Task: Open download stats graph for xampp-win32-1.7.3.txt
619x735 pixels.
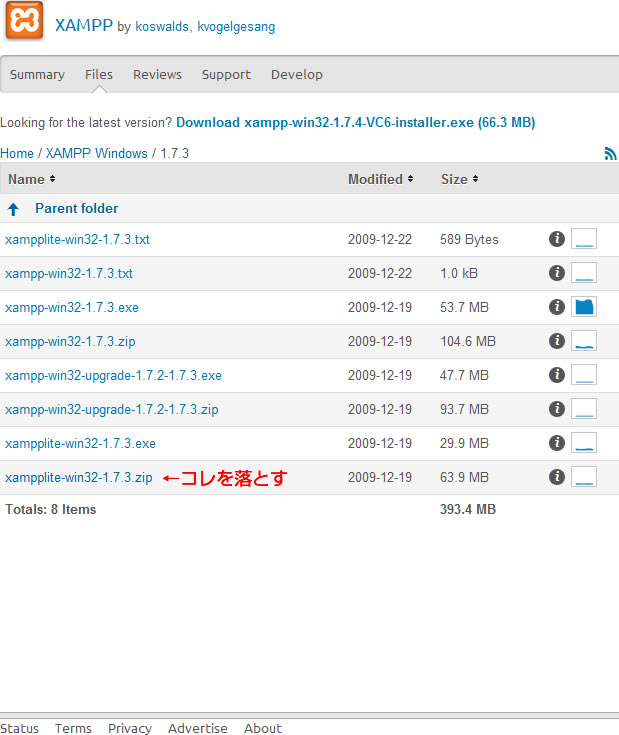Action: point(584,273)
